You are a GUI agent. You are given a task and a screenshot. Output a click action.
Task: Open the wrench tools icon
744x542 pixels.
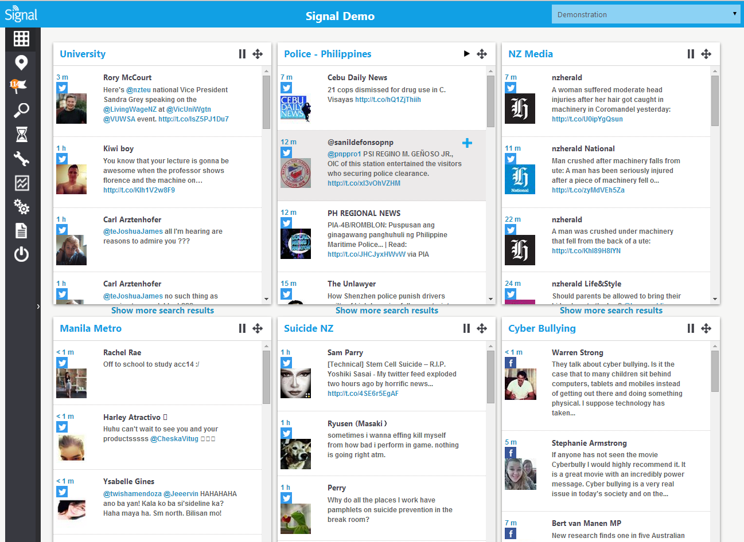coord(21,159)
